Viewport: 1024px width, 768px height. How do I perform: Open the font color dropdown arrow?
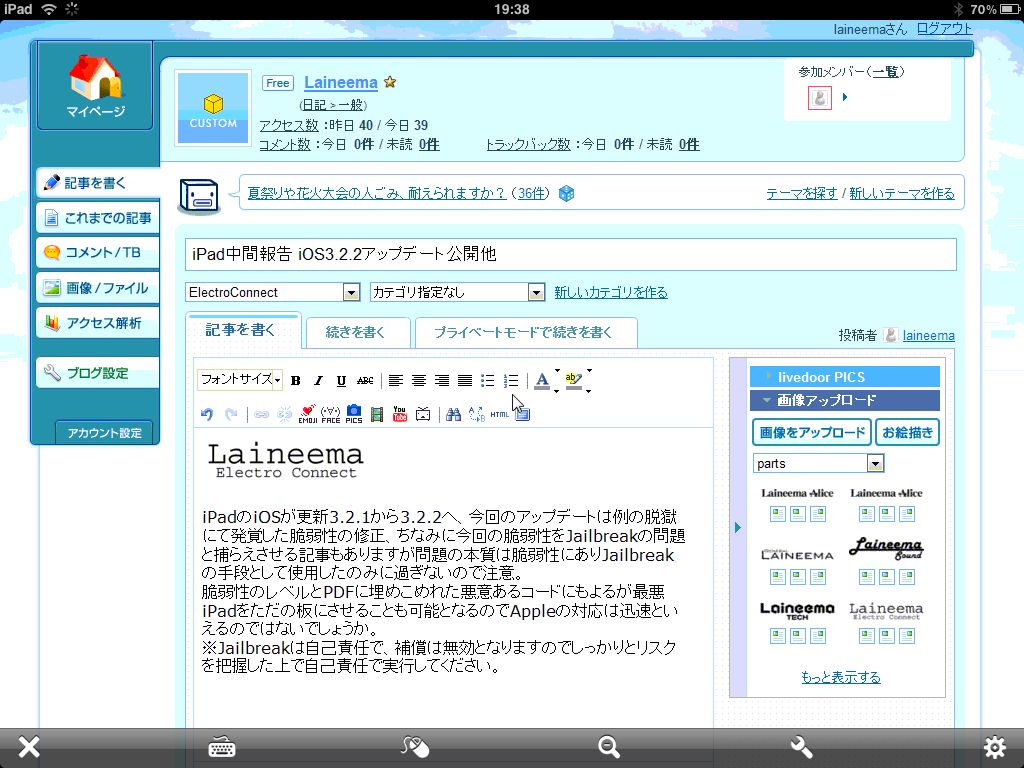point(556,381)
